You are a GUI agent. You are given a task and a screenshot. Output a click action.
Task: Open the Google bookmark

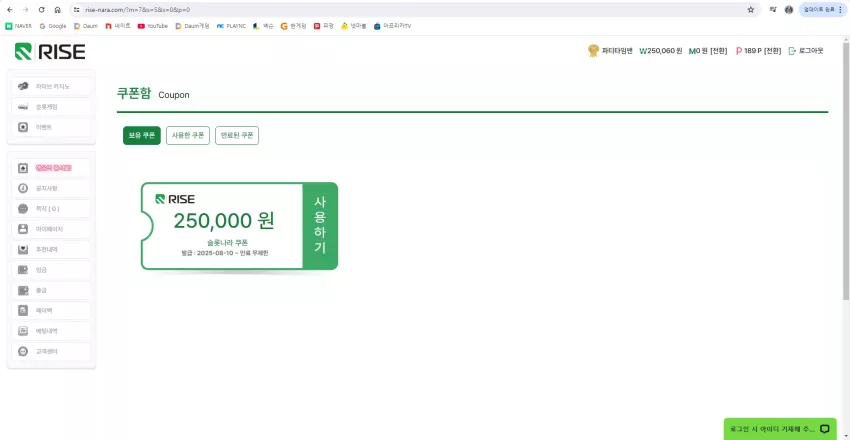coord(53,25)
